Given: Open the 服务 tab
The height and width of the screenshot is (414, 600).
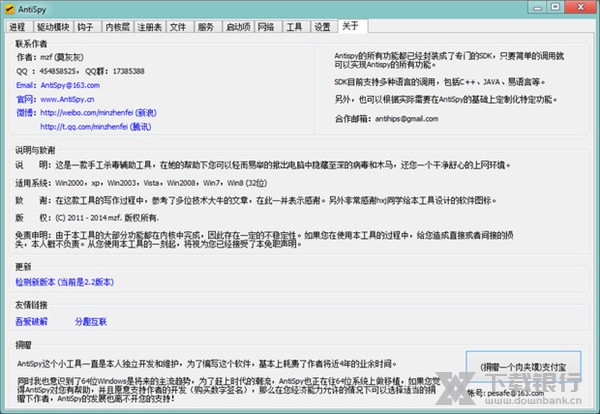Looking at the screenshot, I should point(206,27).
